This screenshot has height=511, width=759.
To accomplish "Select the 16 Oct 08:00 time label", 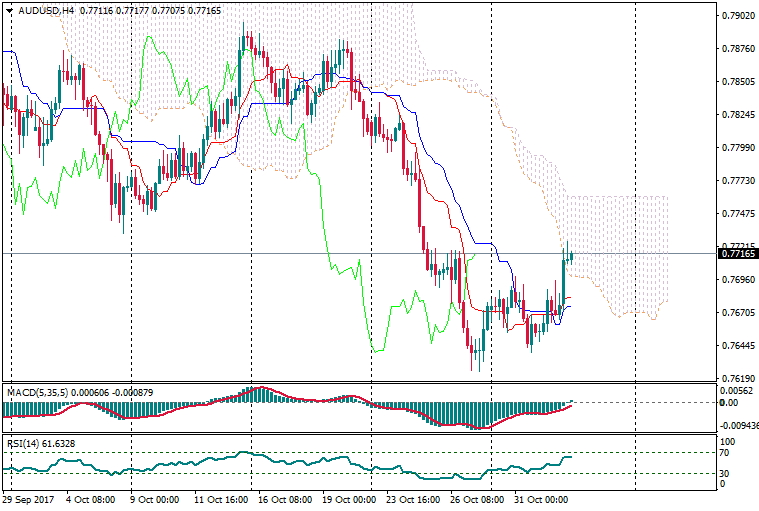I will [x=286, y=498].
